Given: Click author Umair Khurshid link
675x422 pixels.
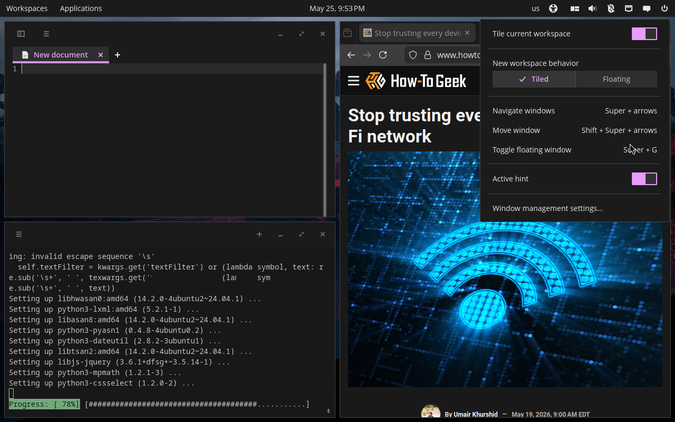Looking at the screenshot, I should 475,414.
